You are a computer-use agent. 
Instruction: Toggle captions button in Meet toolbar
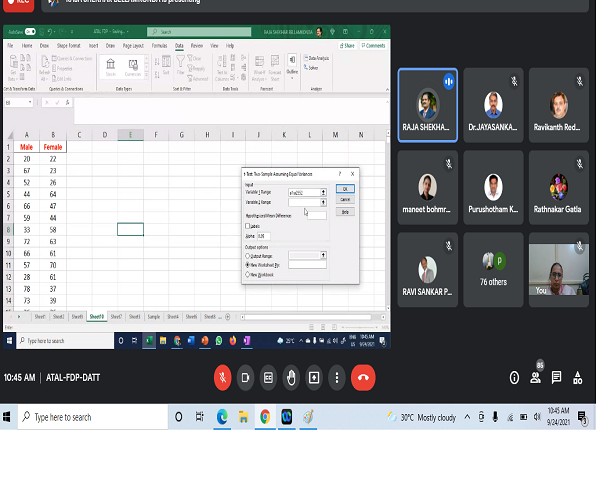pyautogui.click(x=268, y=378)
